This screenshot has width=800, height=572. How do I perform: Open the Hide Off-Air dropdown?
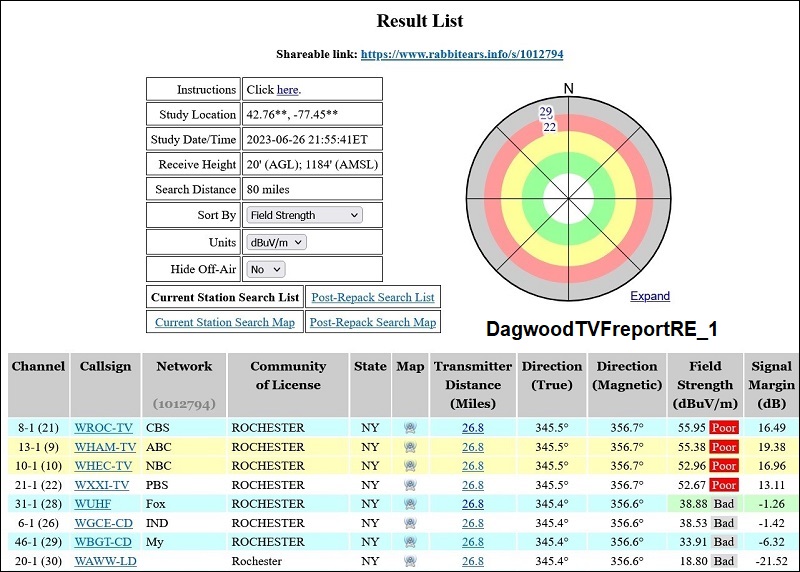tap(265, 269)
